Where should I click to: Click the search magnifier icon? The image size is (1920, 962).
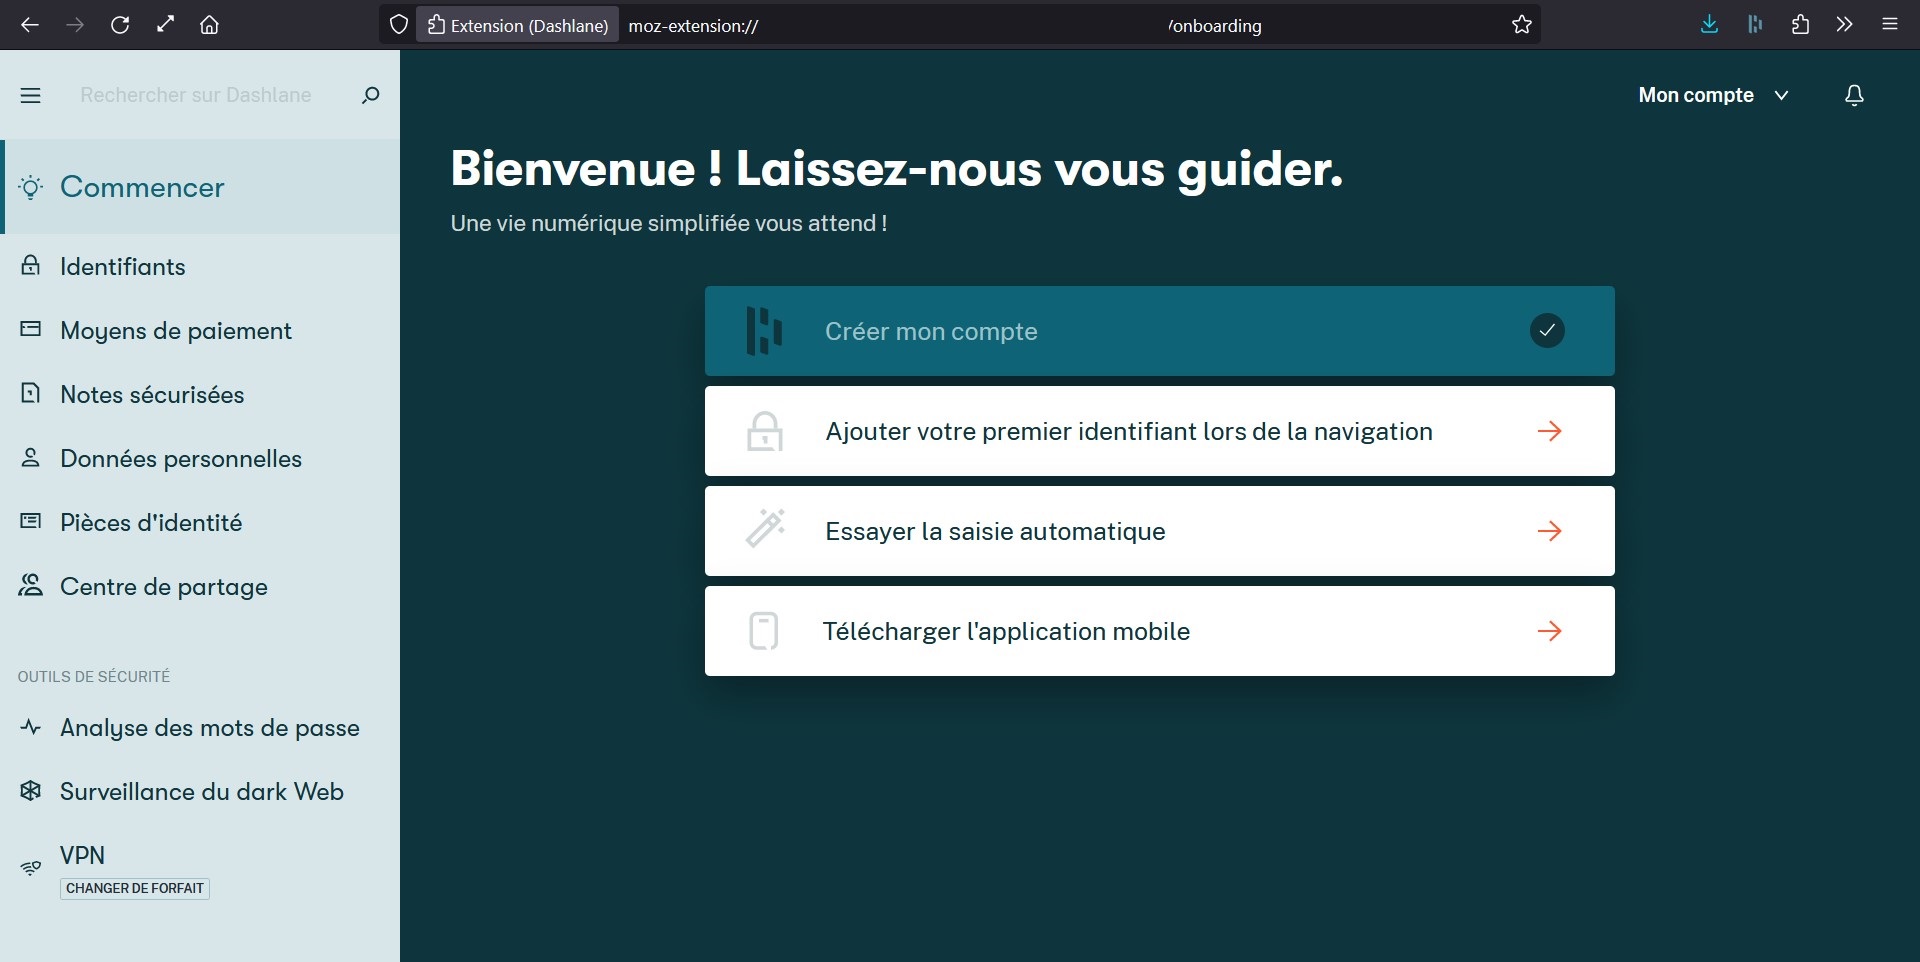[x=370, y=95]
